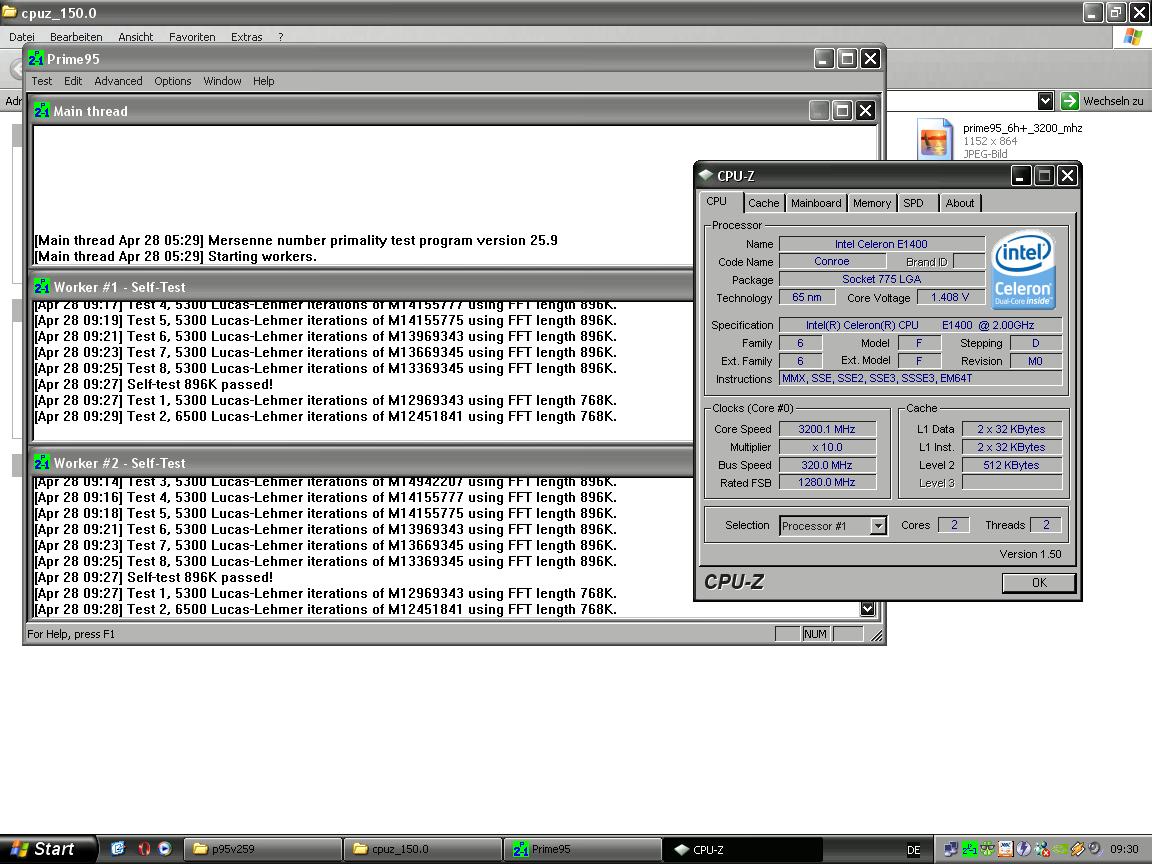
Task: Open the ? help menu in Explorer
Action: point(281,37)
